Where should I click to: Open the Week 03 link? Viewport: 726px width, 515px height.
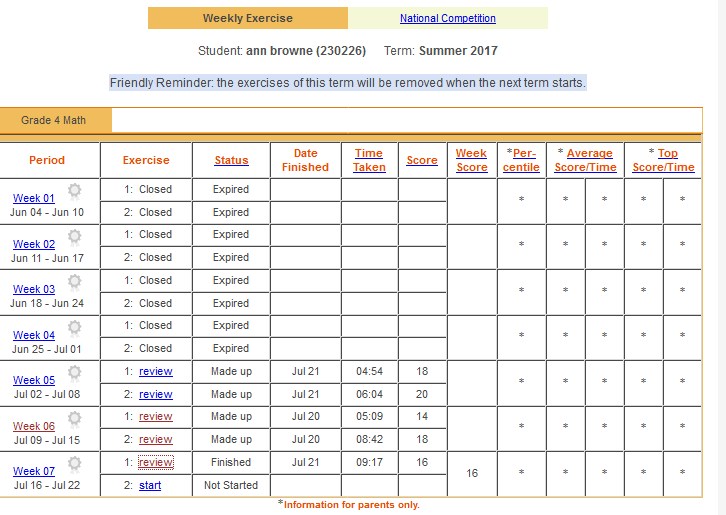point(34,289)
